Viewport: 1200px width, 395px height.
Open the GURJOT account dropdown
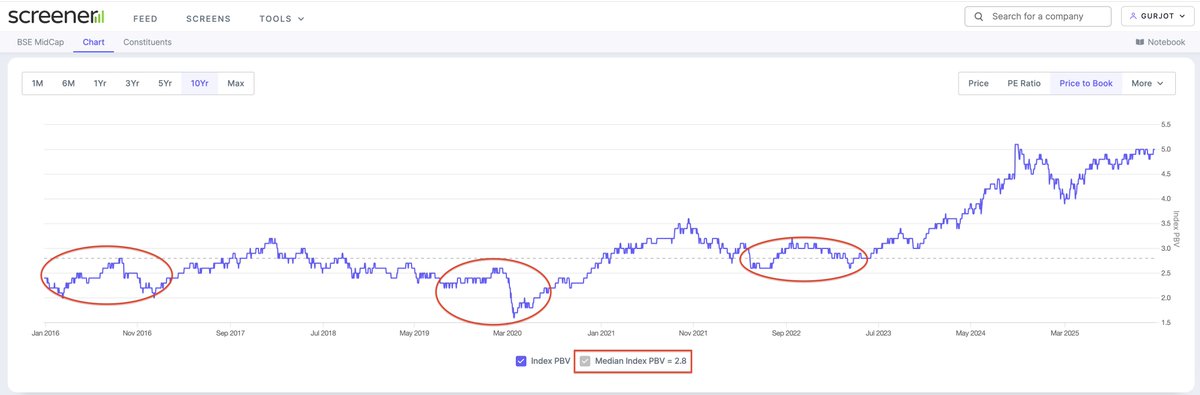(x=1157, y=17)
